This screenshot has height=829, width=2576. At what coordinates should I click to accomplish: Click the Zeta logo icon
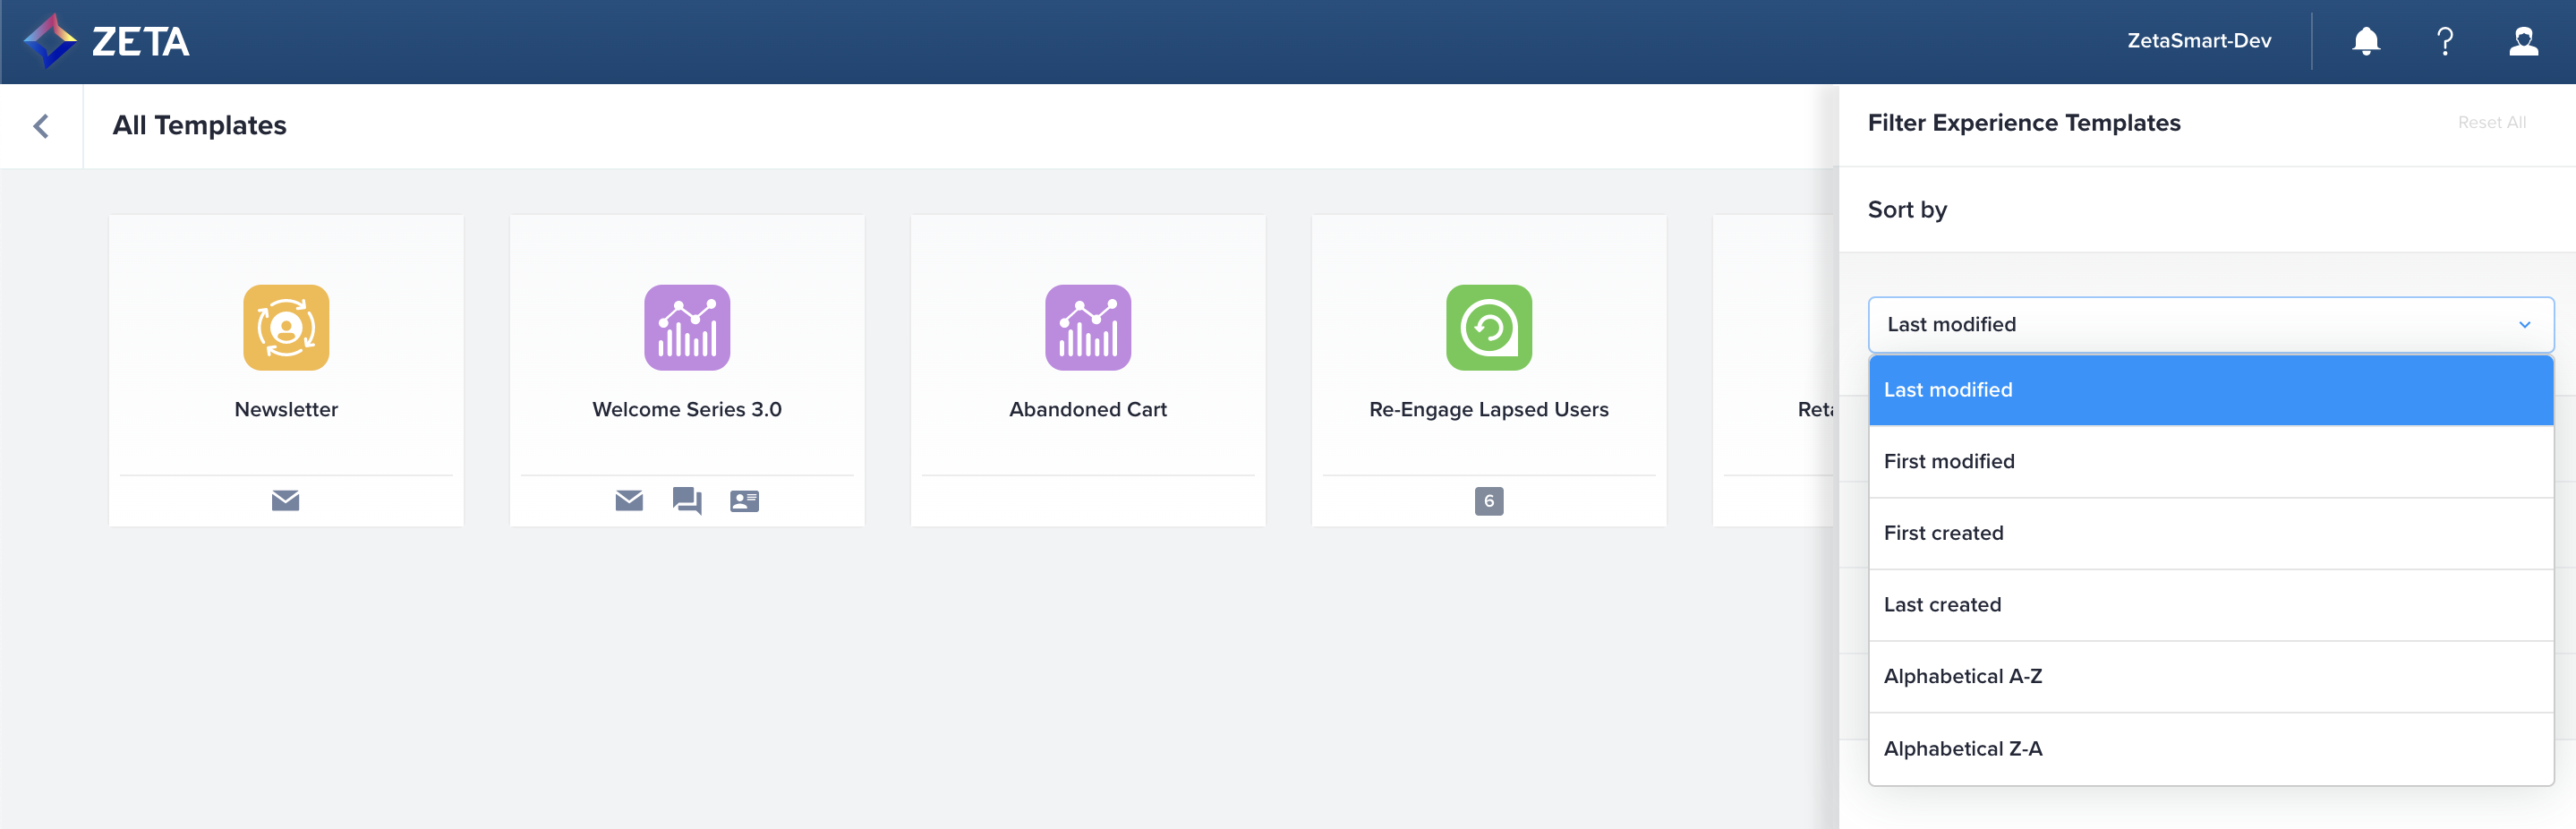(50, 41)
